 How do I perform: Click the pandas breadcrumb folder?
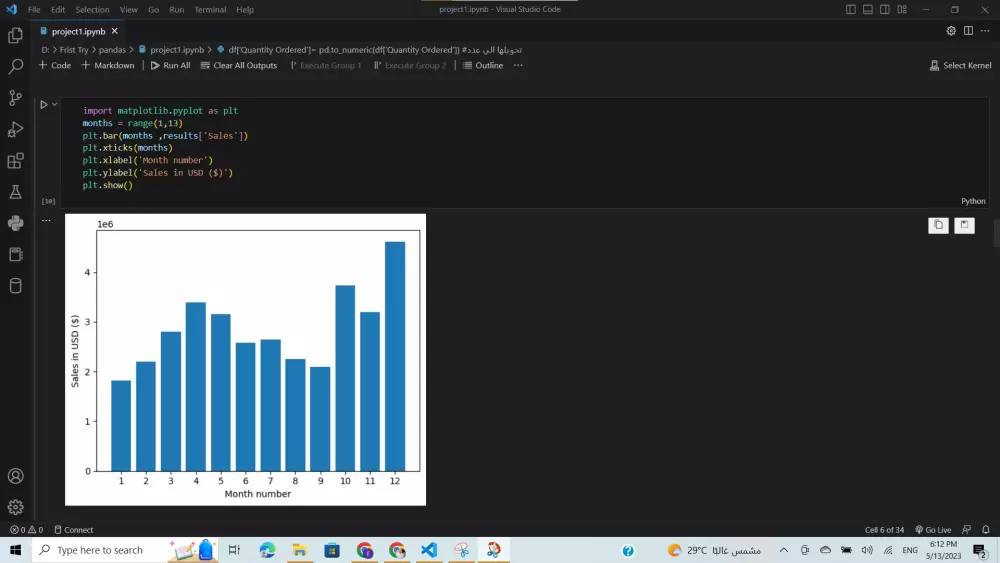point(112,50)
